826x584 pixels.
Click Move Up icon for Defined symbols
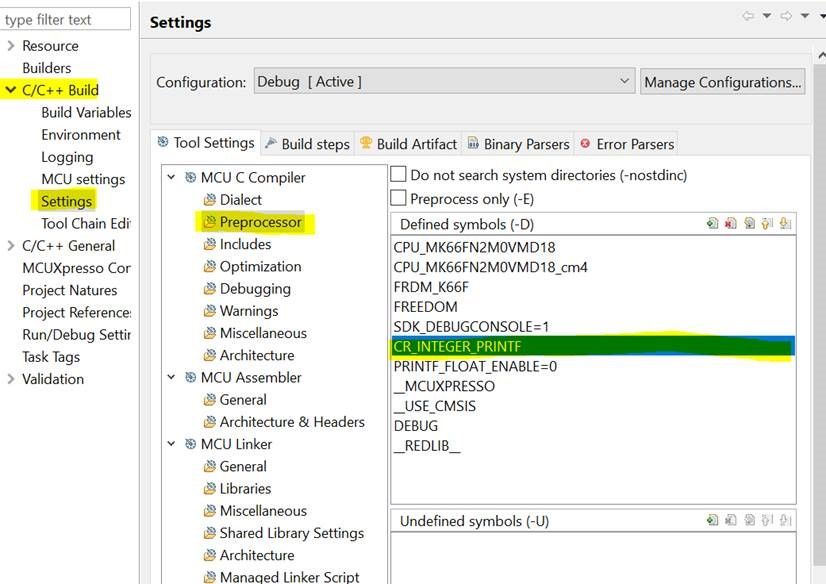pos(767,224)
